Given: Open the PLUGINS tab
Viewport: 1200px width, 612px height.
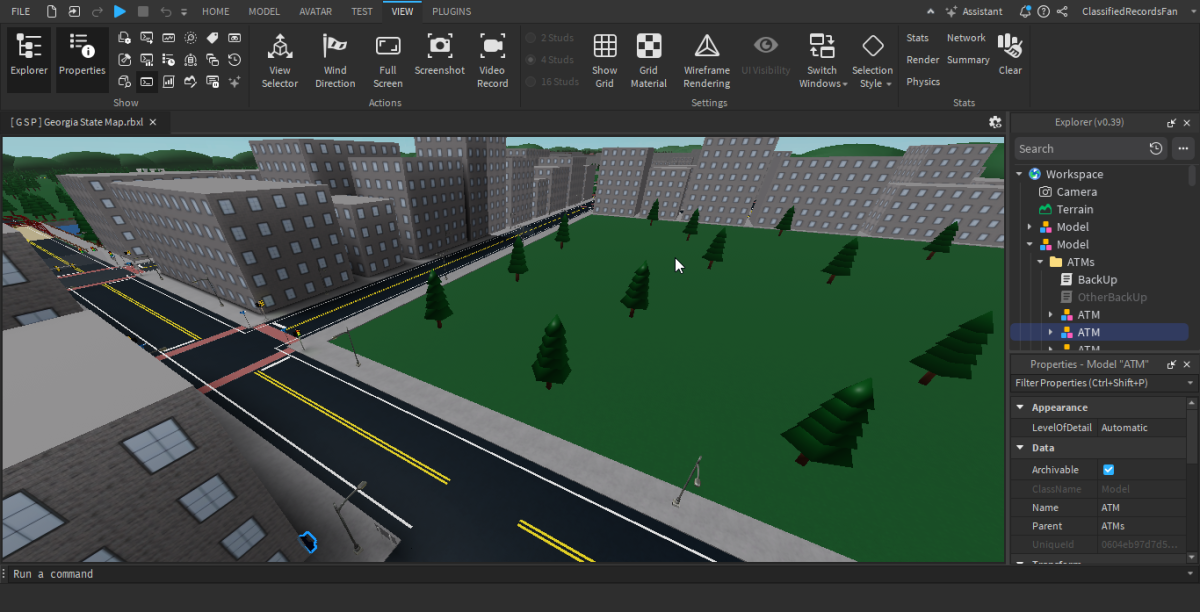Looking at the screenshot, I should (x=452, y=11).
